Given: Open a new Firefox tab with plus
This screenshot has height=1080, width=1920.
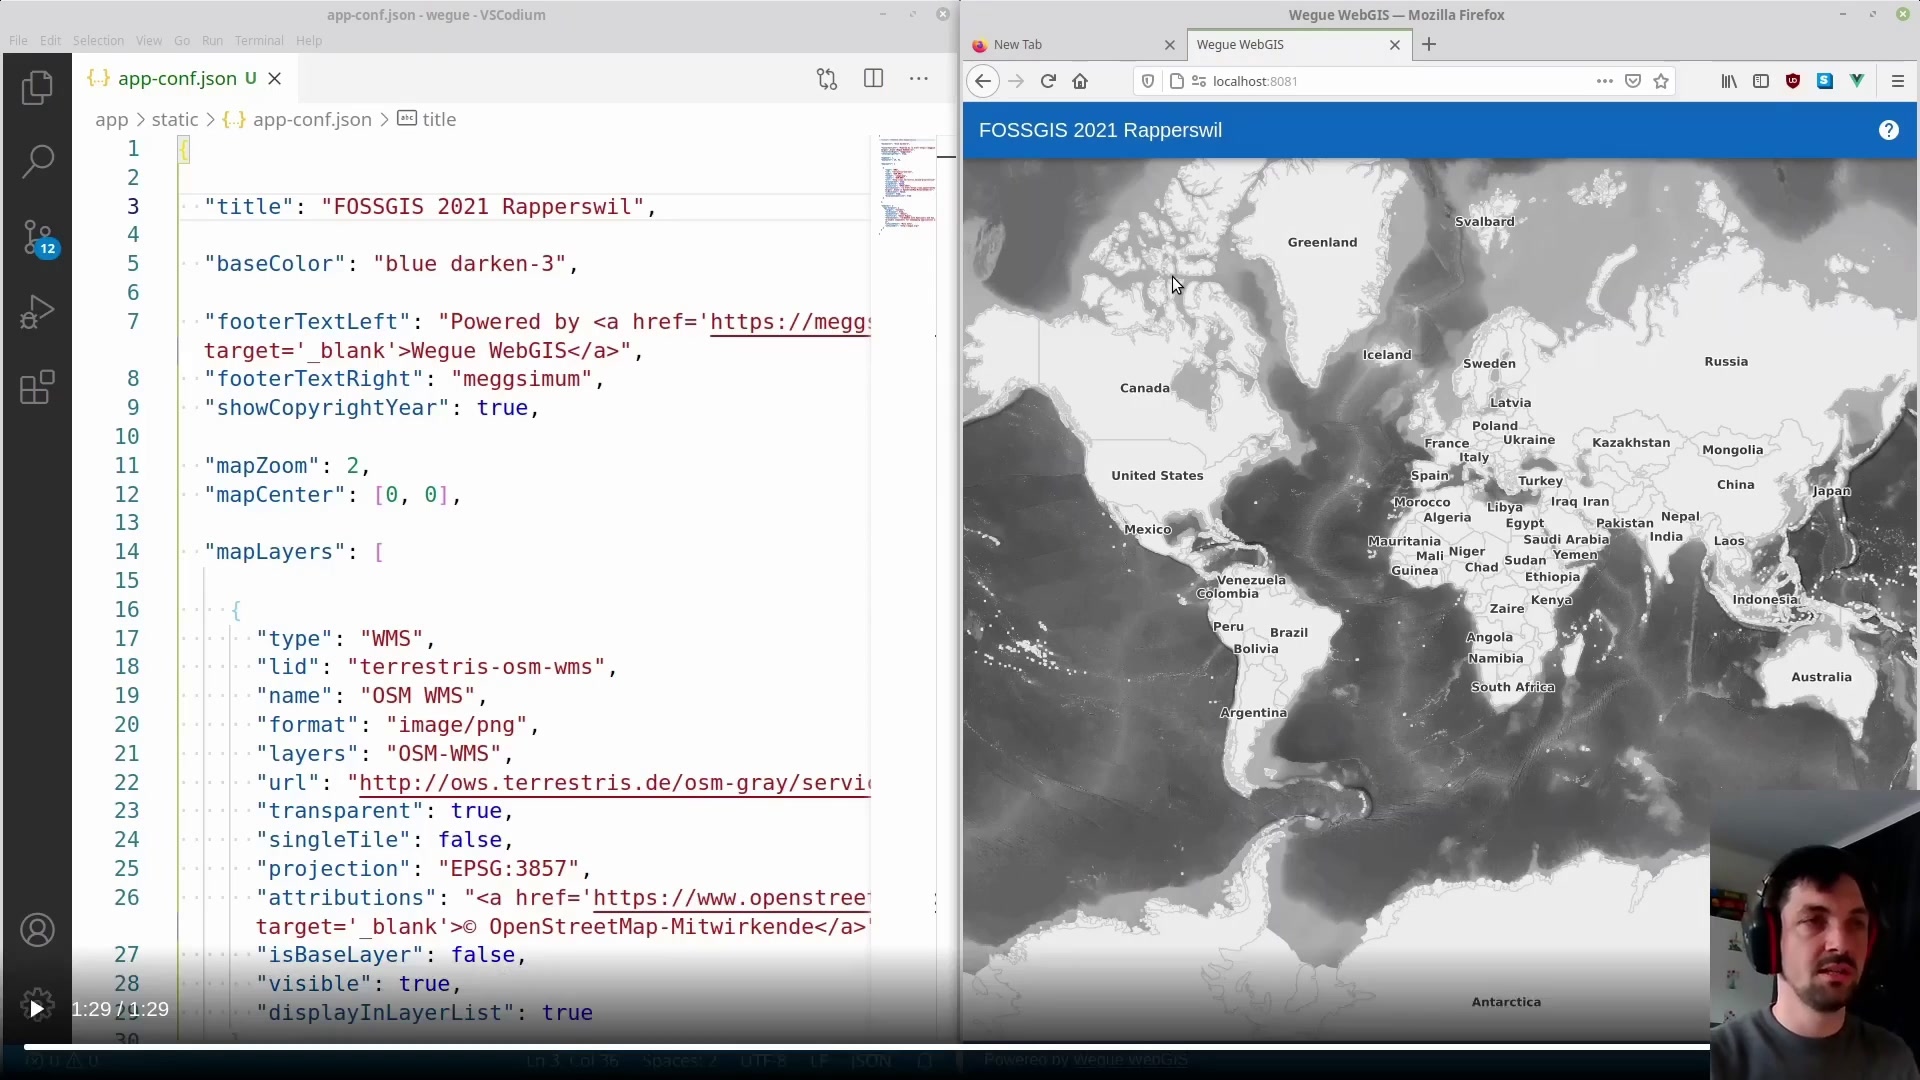Looking at the screenshot, I should coord(1429,44).
